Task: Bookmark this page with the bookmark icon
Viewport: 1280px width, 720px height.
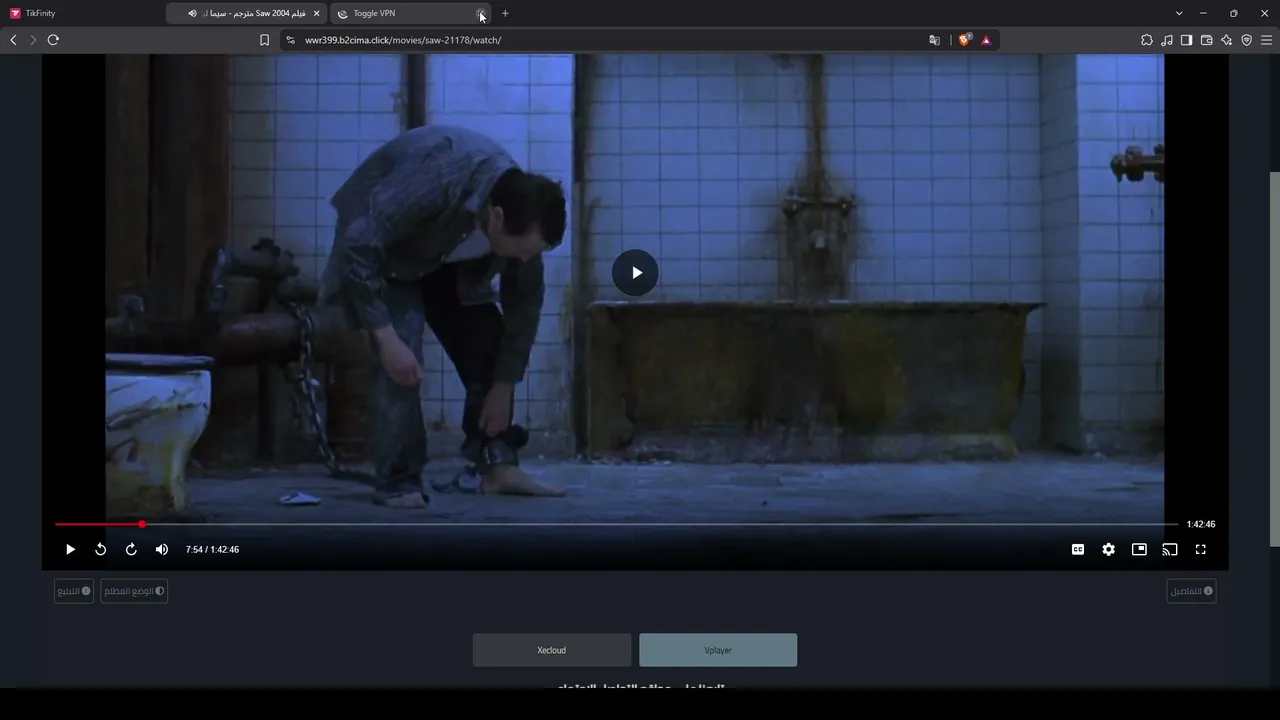Action: pos(264,40)
